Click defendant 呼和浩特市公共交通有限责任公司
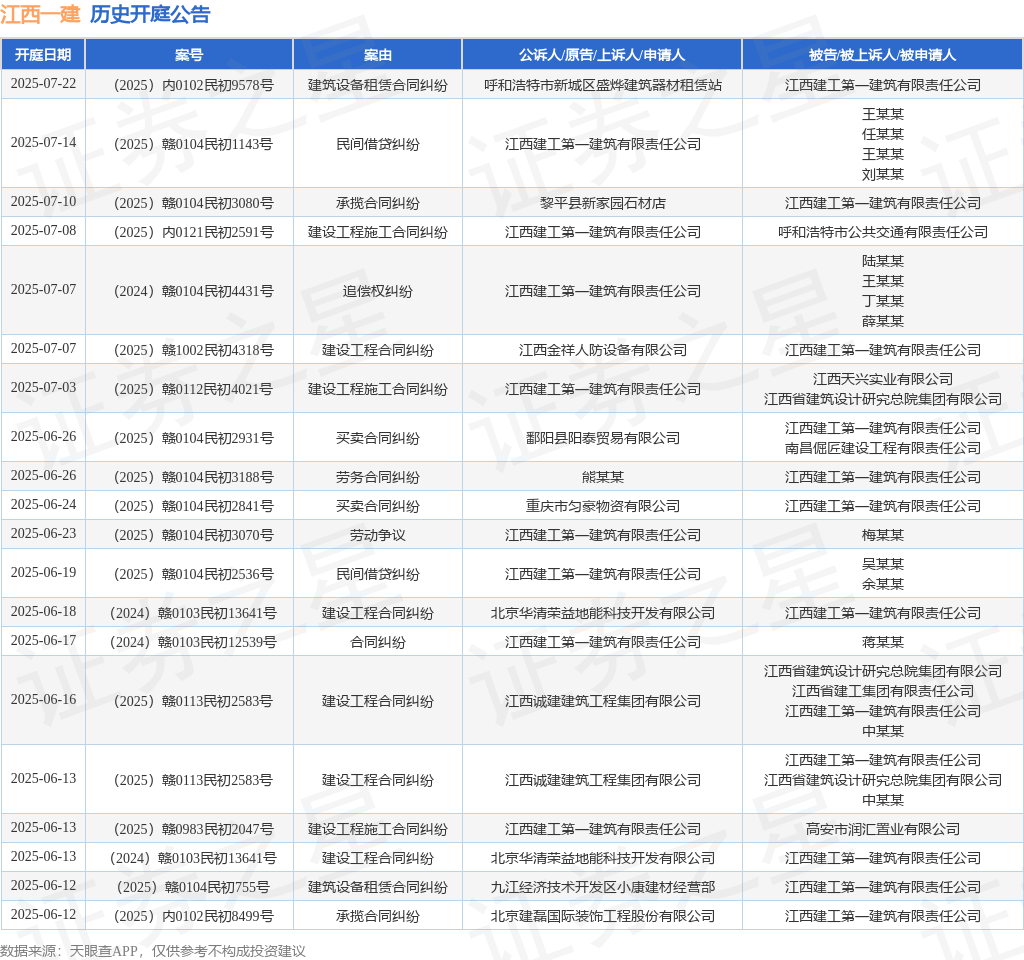The width and height of the screenshot is (1024, 960). 882,232
